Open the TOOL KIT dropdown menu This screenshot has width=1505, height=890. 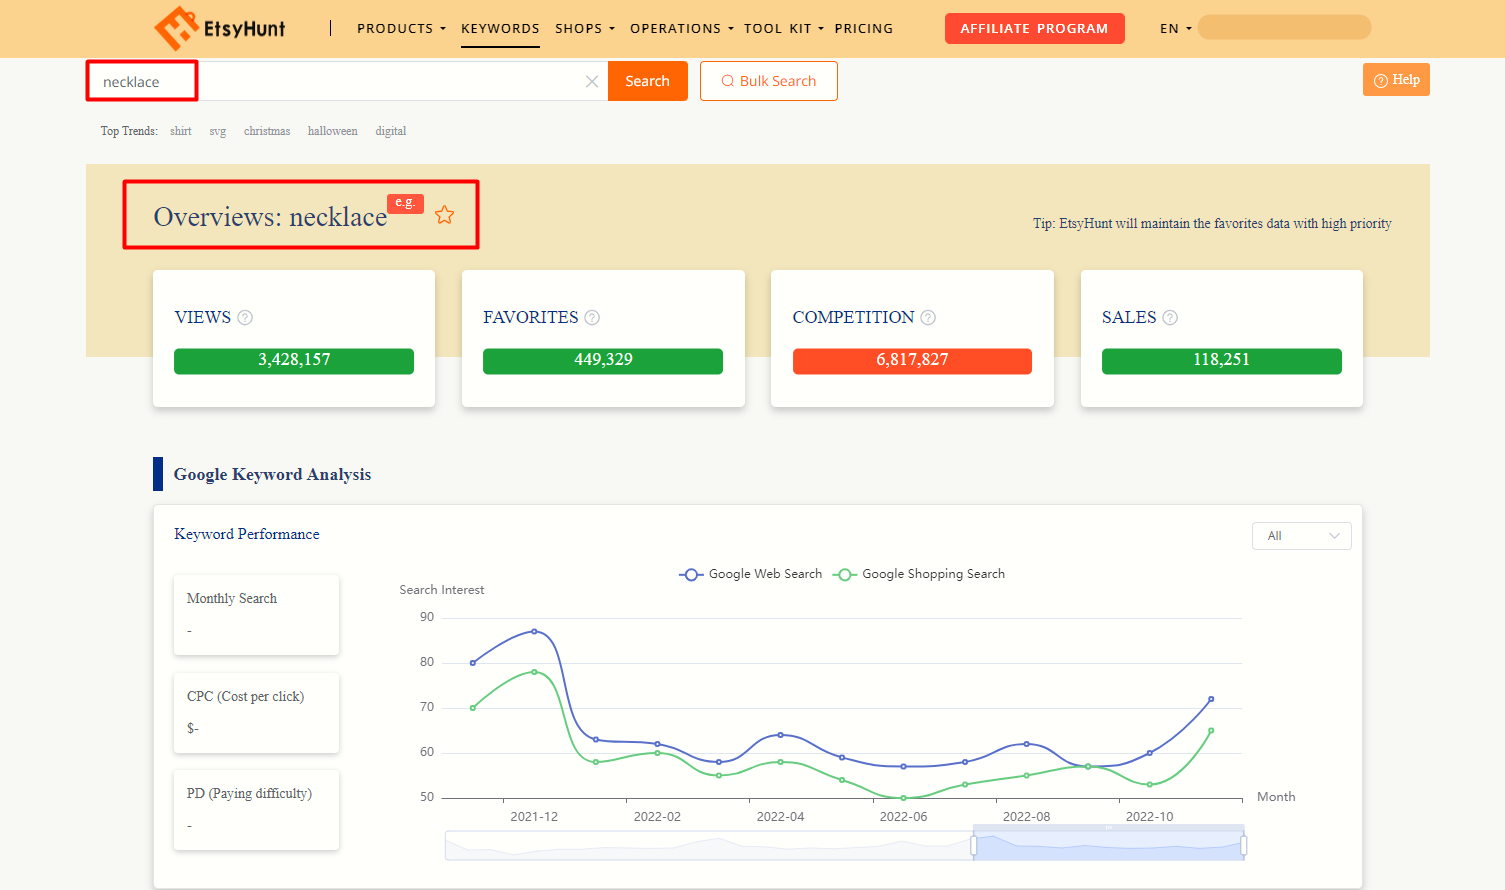point(783,28)
